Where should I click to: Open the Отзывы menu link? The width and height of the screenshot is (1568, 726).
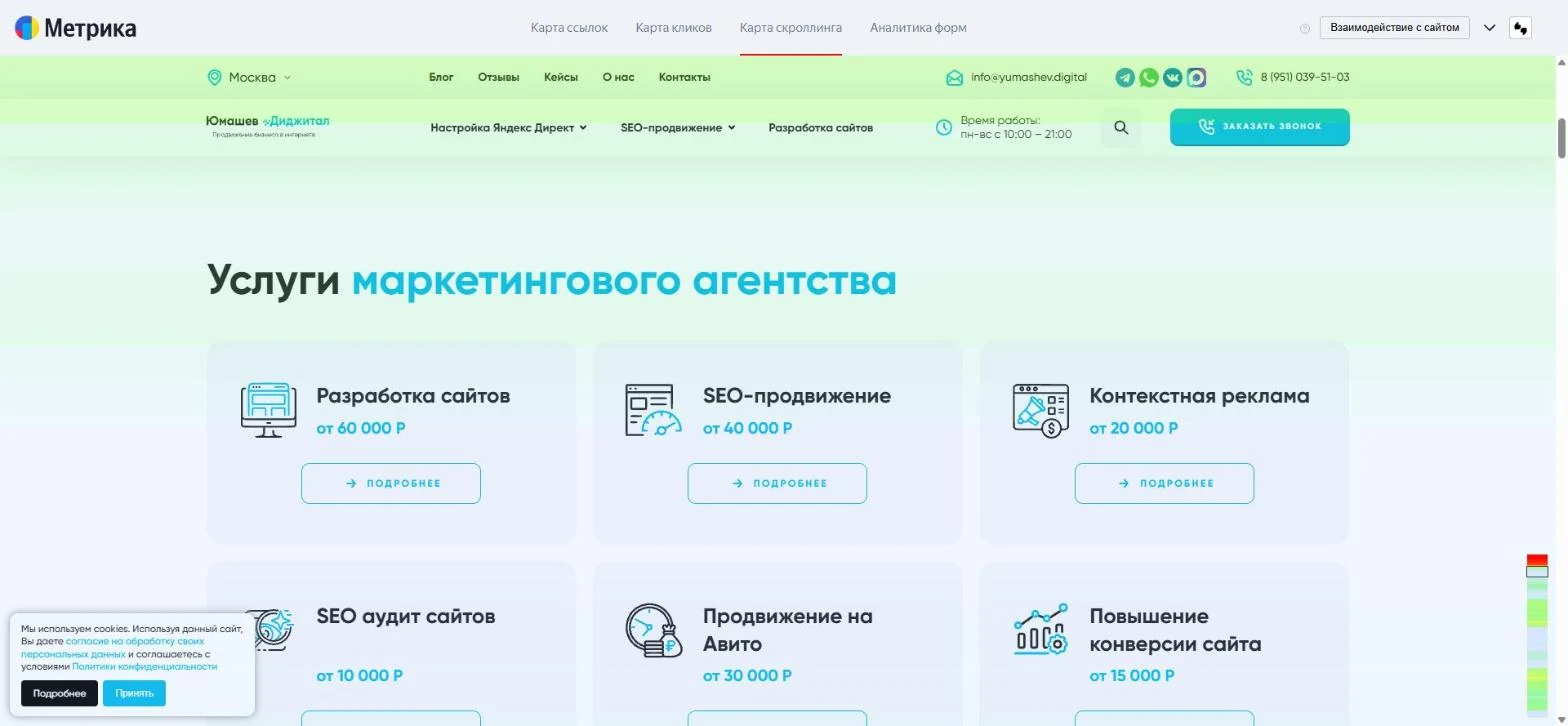click(x=498, y=77)
